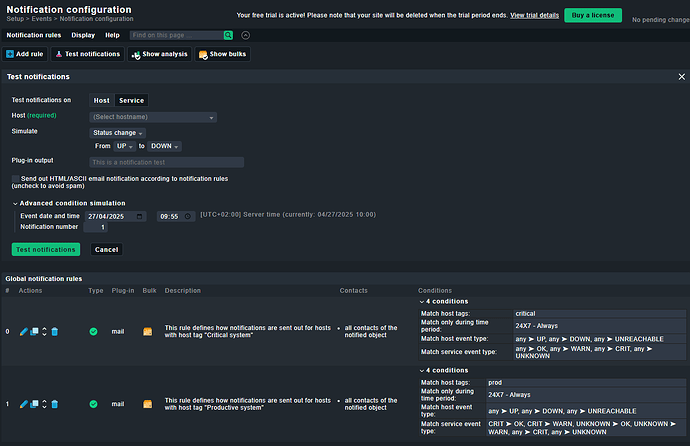Open the Select hostname dropdown
690x446 pixels.
153,117
